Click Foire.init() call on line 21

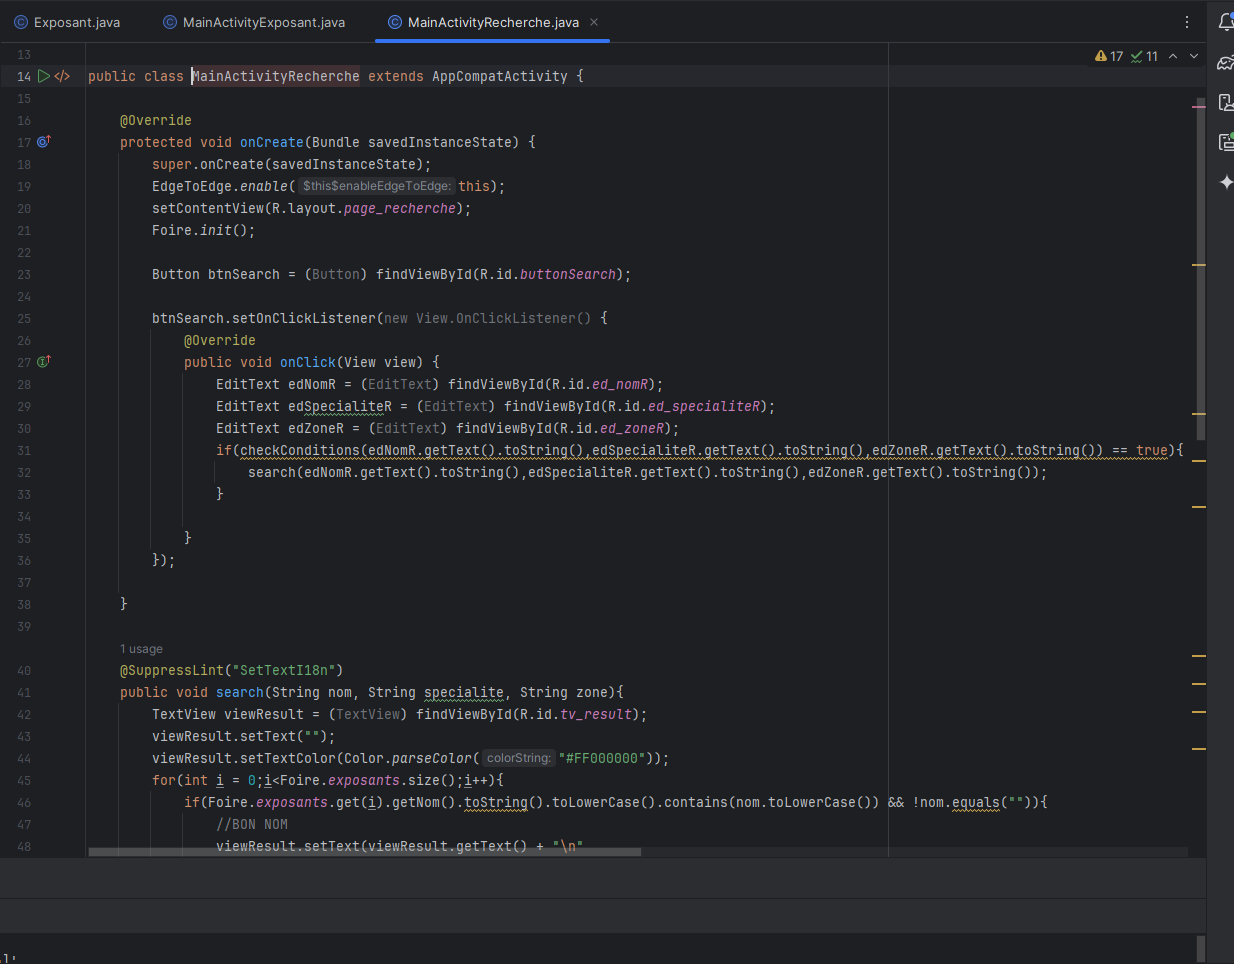tap(204, 230)
